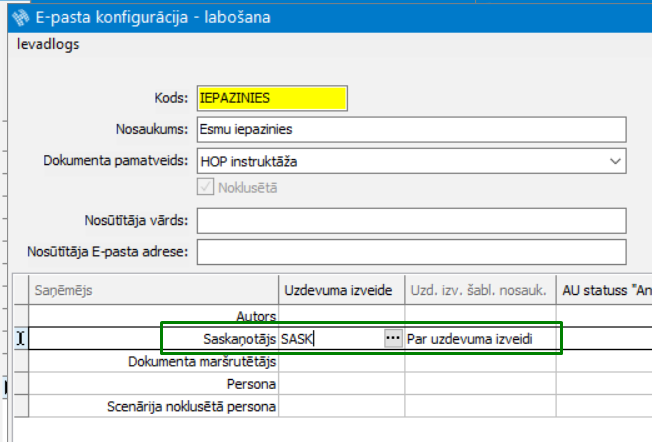Click the Kods field containing IEPAZINIES

tap(272, 98)
